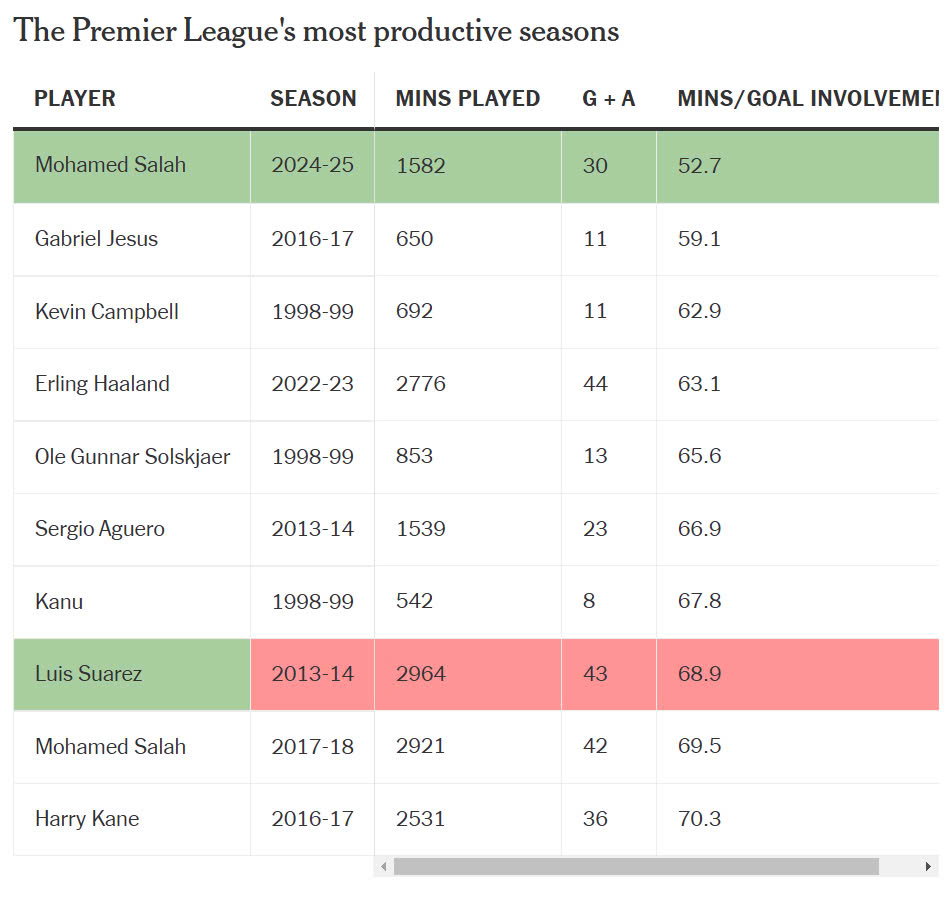
Task: Click the horizontal scrollbar thumb
Action: tap(635, 866)
